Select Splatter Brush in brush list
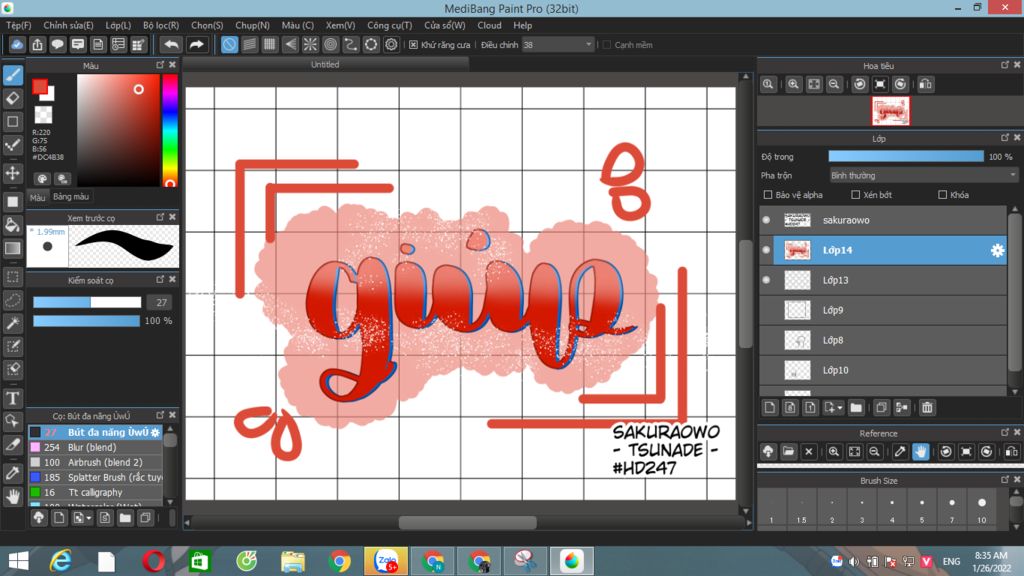 click(95, 477)
